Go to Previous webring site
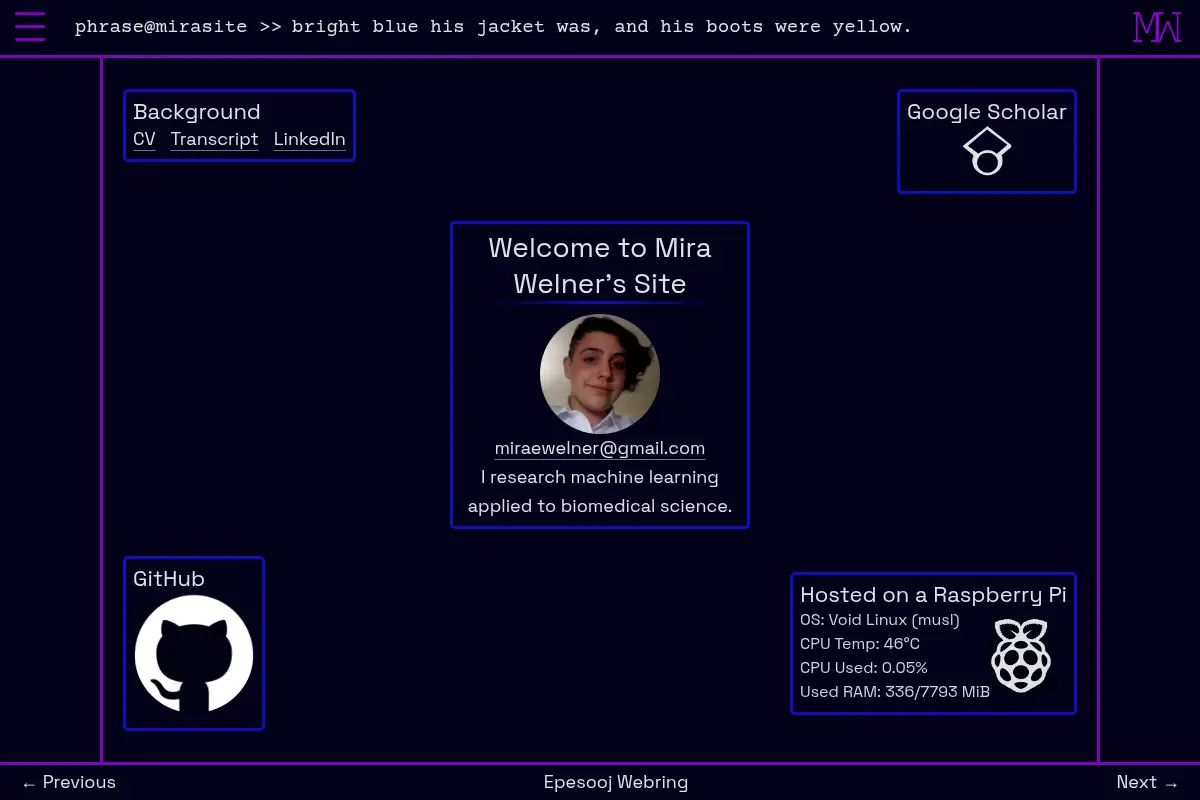The image size is (1200, 800). click(x=69, y=782)
